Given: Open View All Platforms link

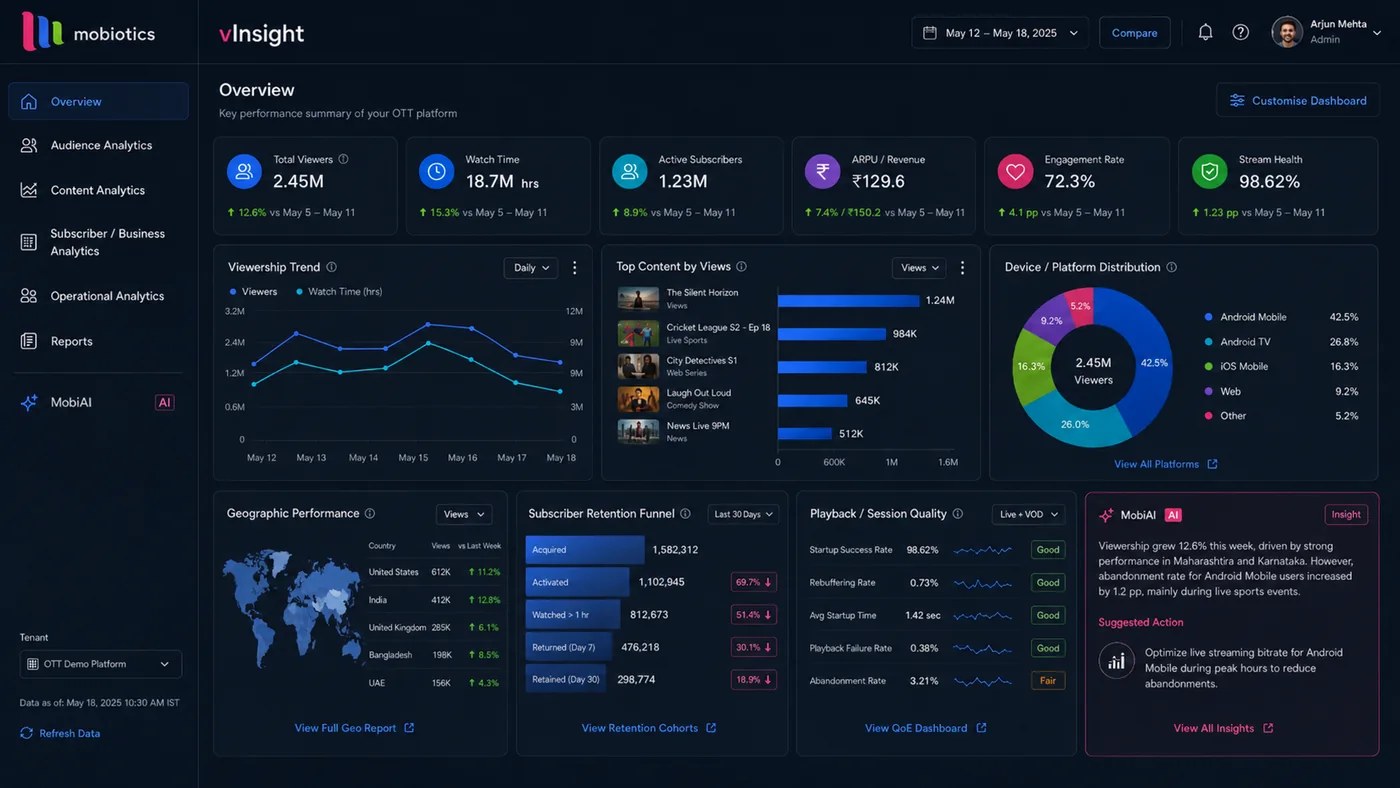Looking at the screenshot, I should (x=1166, y=464).
